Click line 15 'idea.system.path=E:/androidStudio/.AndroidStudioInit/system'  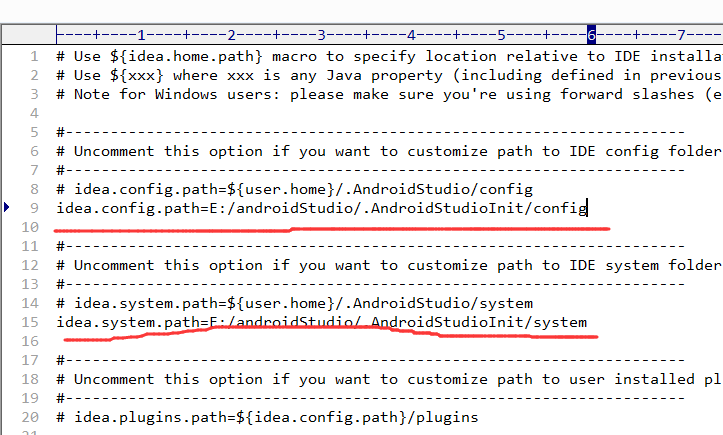tap(322, 322)
